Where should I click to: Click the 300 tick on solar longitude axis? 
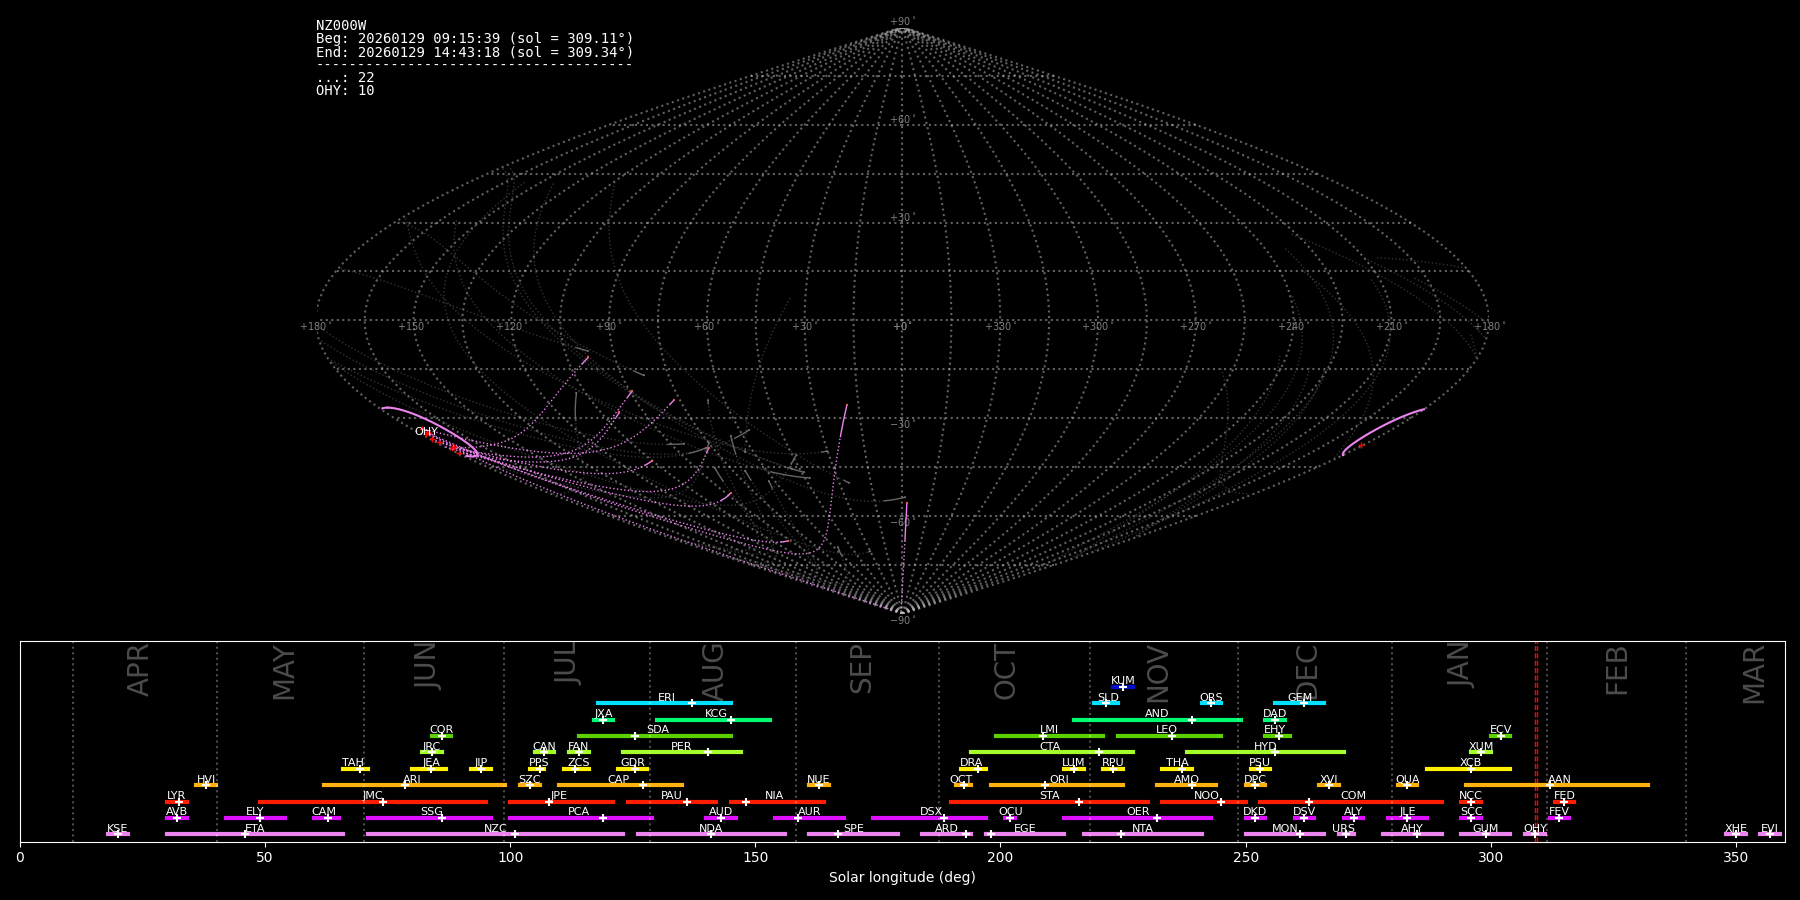point(1490,857)
